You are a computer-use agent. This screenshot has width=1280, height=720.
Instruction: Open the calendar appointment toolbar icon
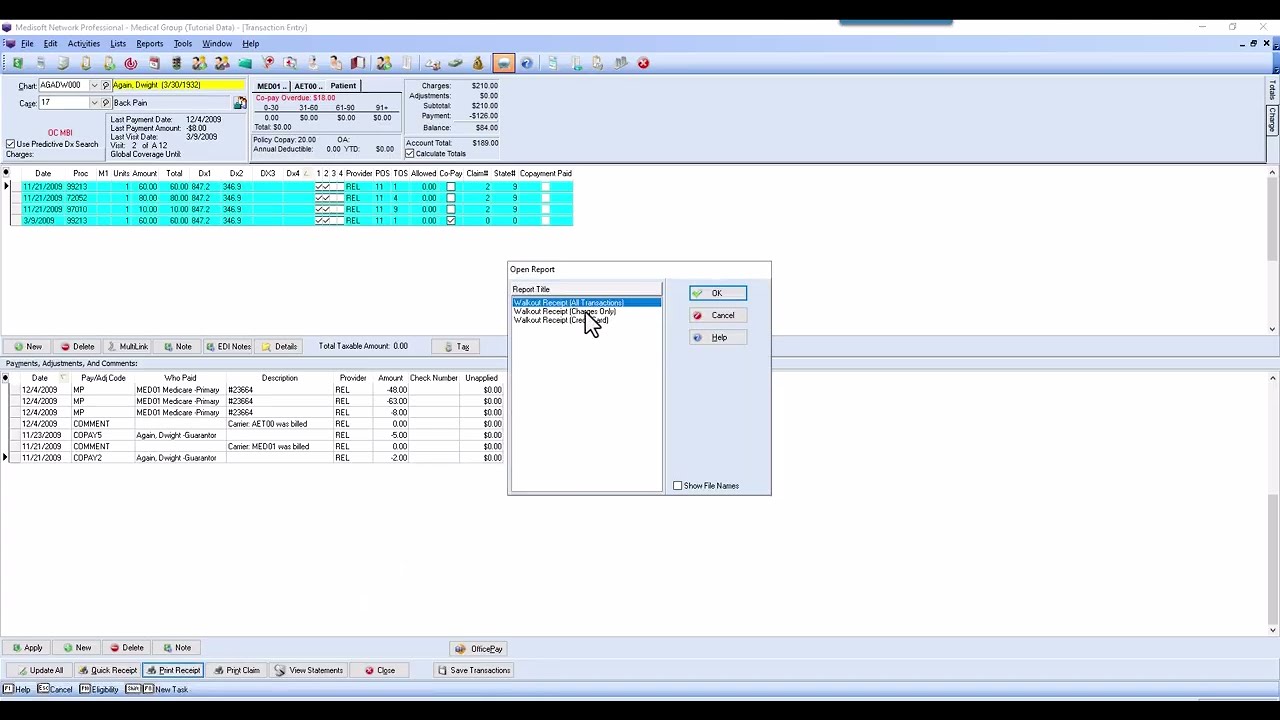pyautogui.click(x=154, y=63)
